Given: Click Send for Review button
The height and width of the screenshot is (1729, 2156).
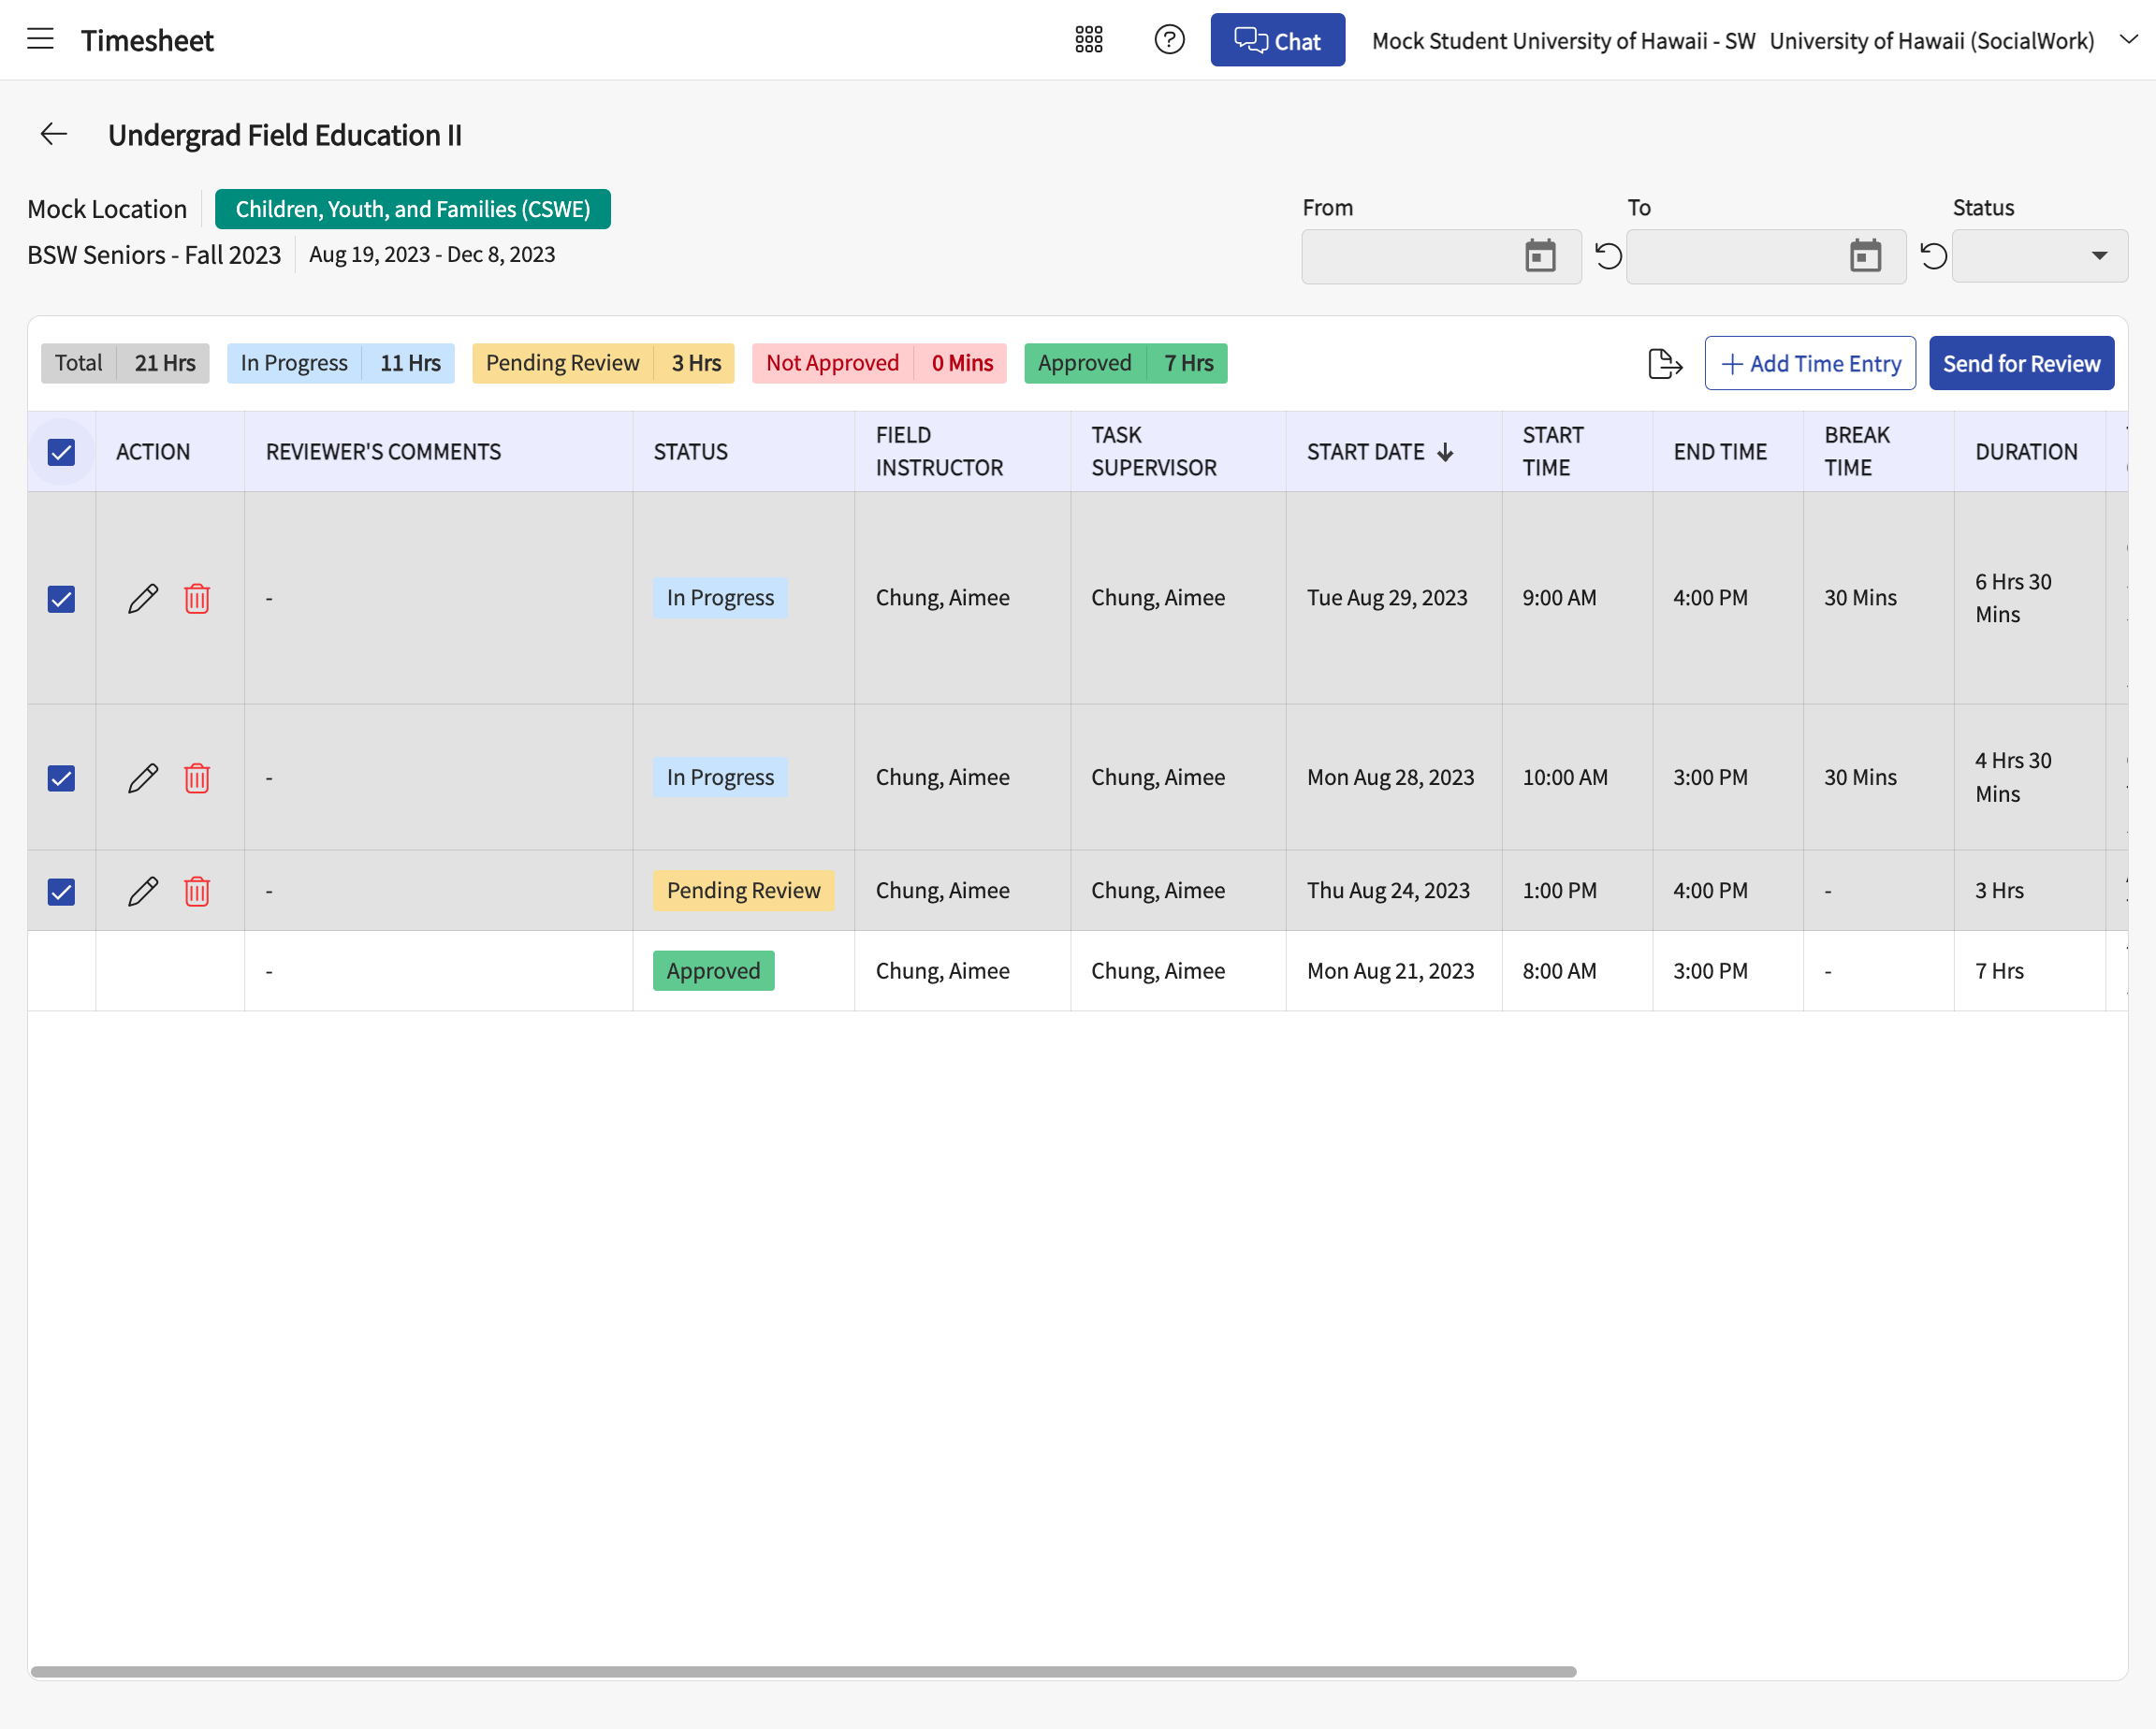Looking at the screenshot, I should click(x=2021, y=363).
